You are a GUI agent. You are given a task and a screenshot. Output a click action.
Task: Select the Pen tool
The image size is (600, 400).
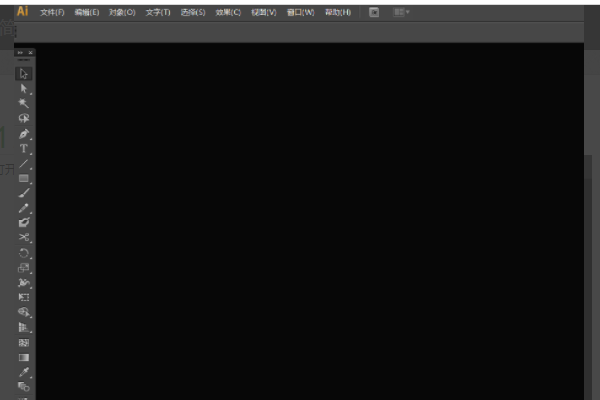[24, 134]
